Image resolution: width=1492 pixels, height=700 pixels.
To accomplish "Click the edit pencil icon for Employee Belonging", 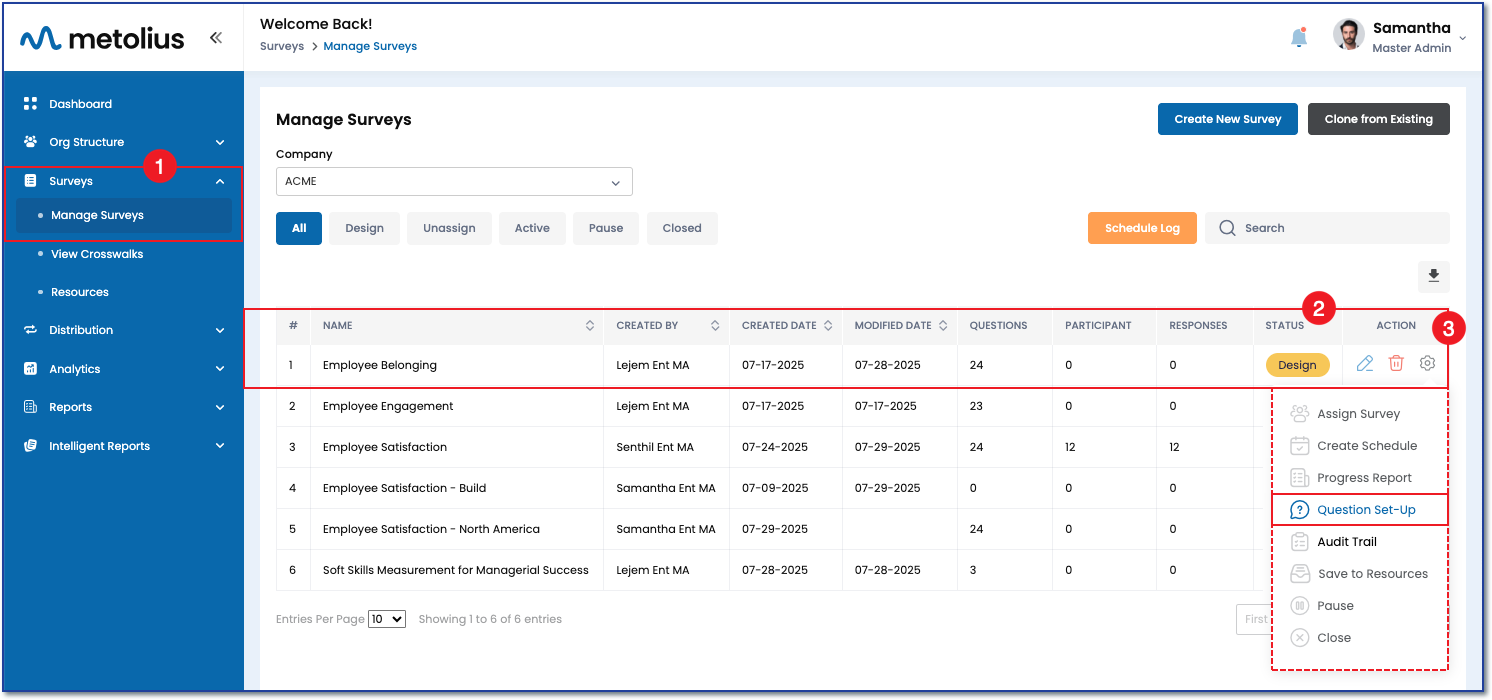I will (1365, 365).
